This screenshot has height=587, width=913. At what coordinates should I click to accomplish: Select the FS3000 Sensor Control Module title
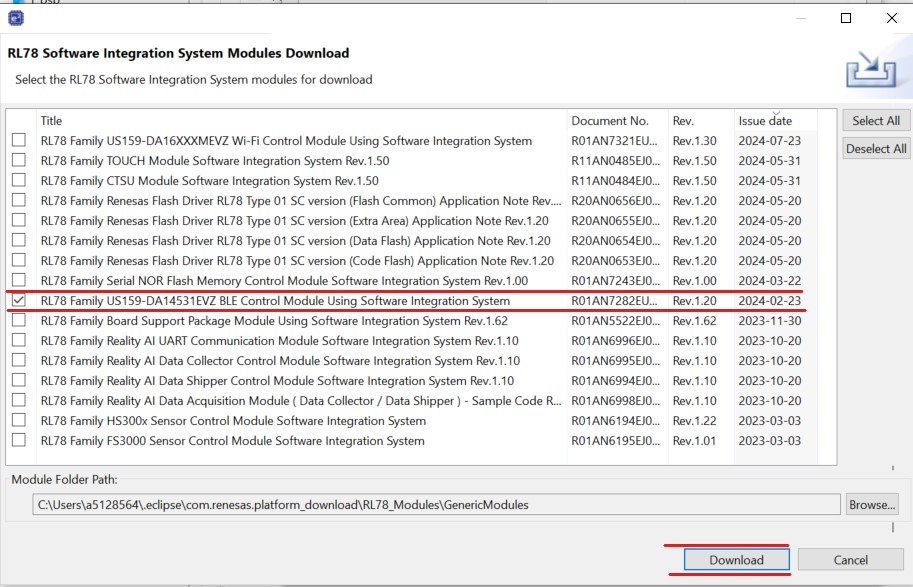(232, 441)
